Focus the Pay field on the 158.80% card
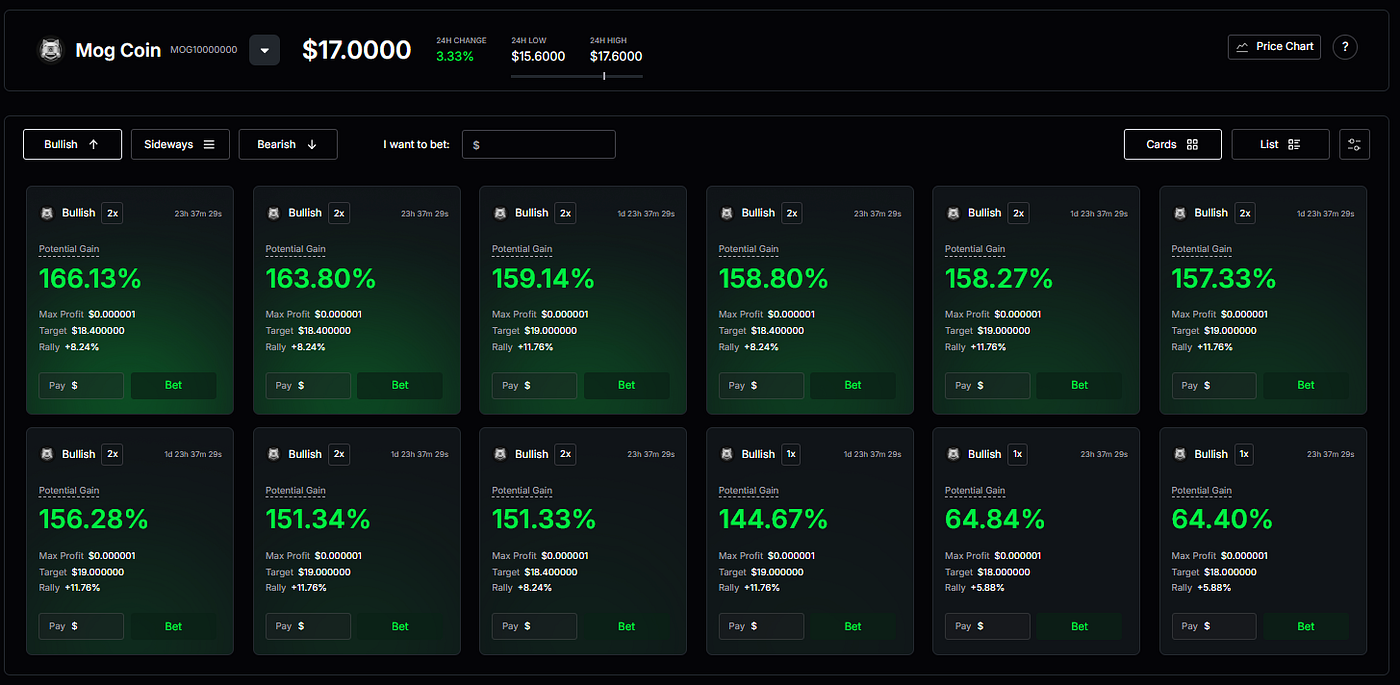This screenshot has height=685, width=1400. coord(761,385)
